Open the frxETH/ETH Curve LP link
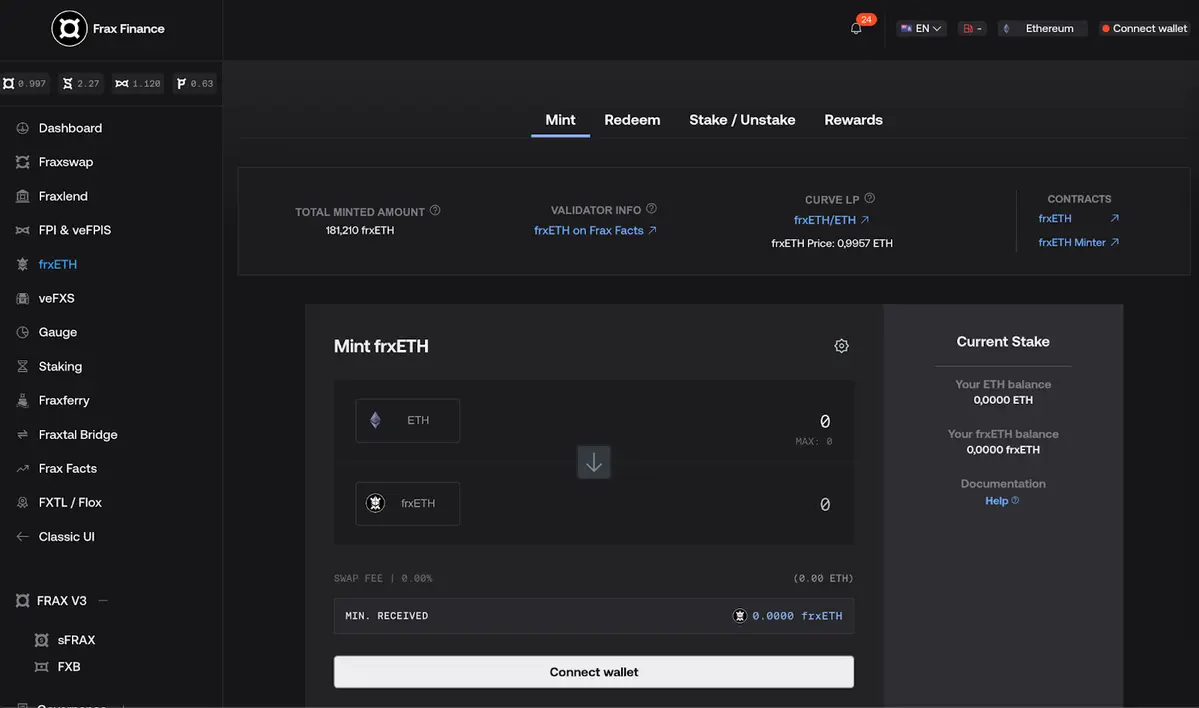This screenshot has width=1199, height=708. (831, 220)
